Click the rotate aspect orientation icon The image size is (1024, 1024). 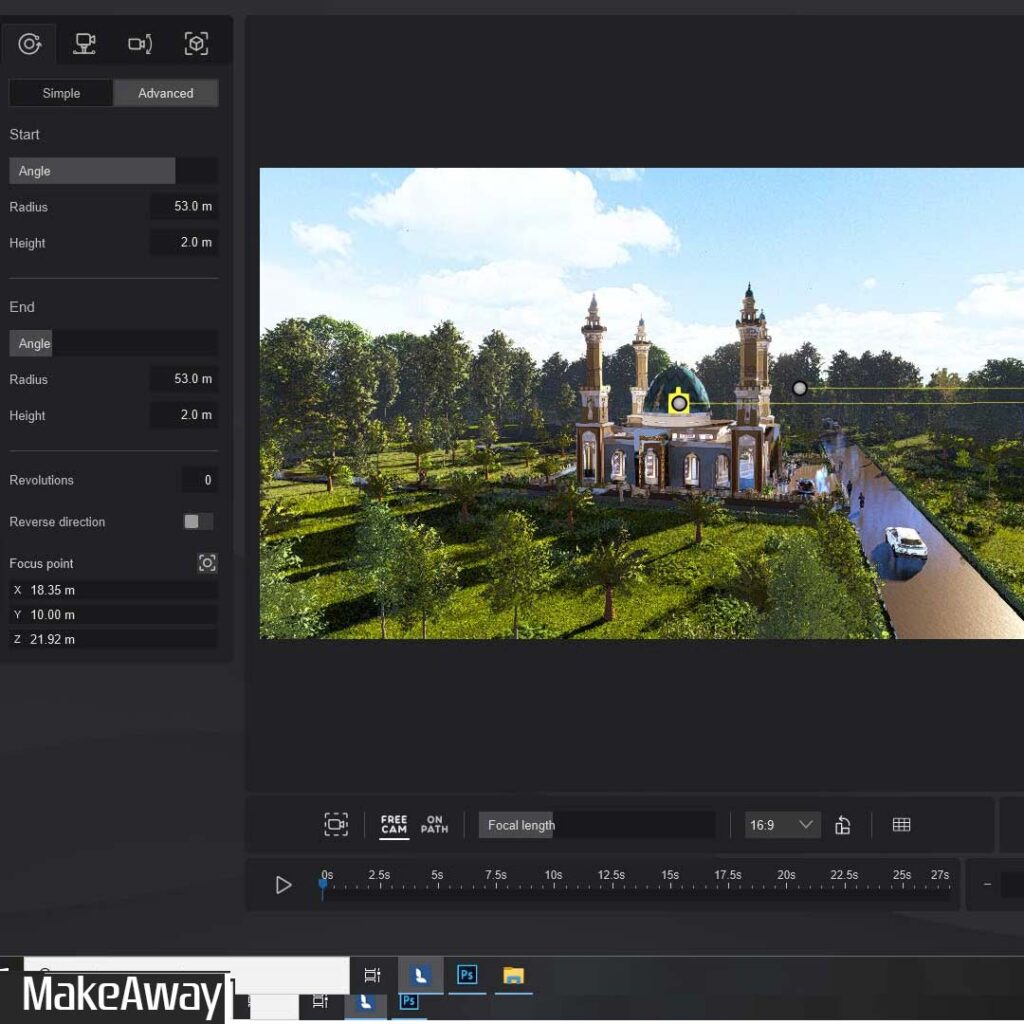(x=843, y=825)
